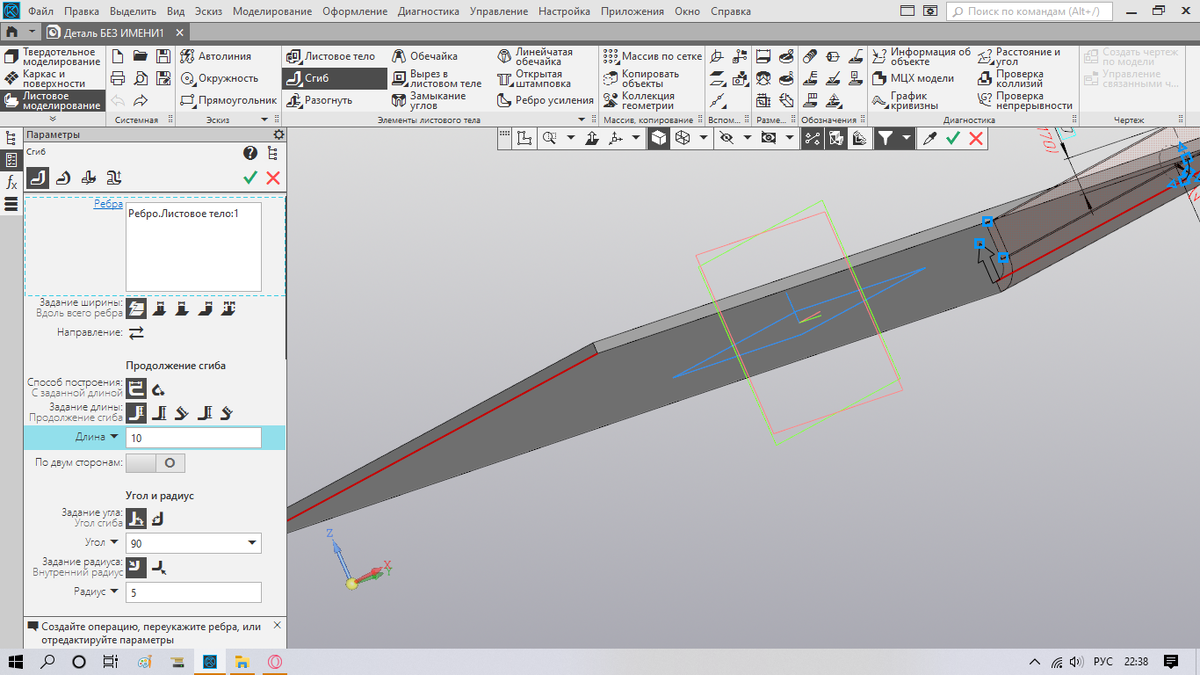
Task: Choose the Листовое тело tool
Action: [330, 56]
